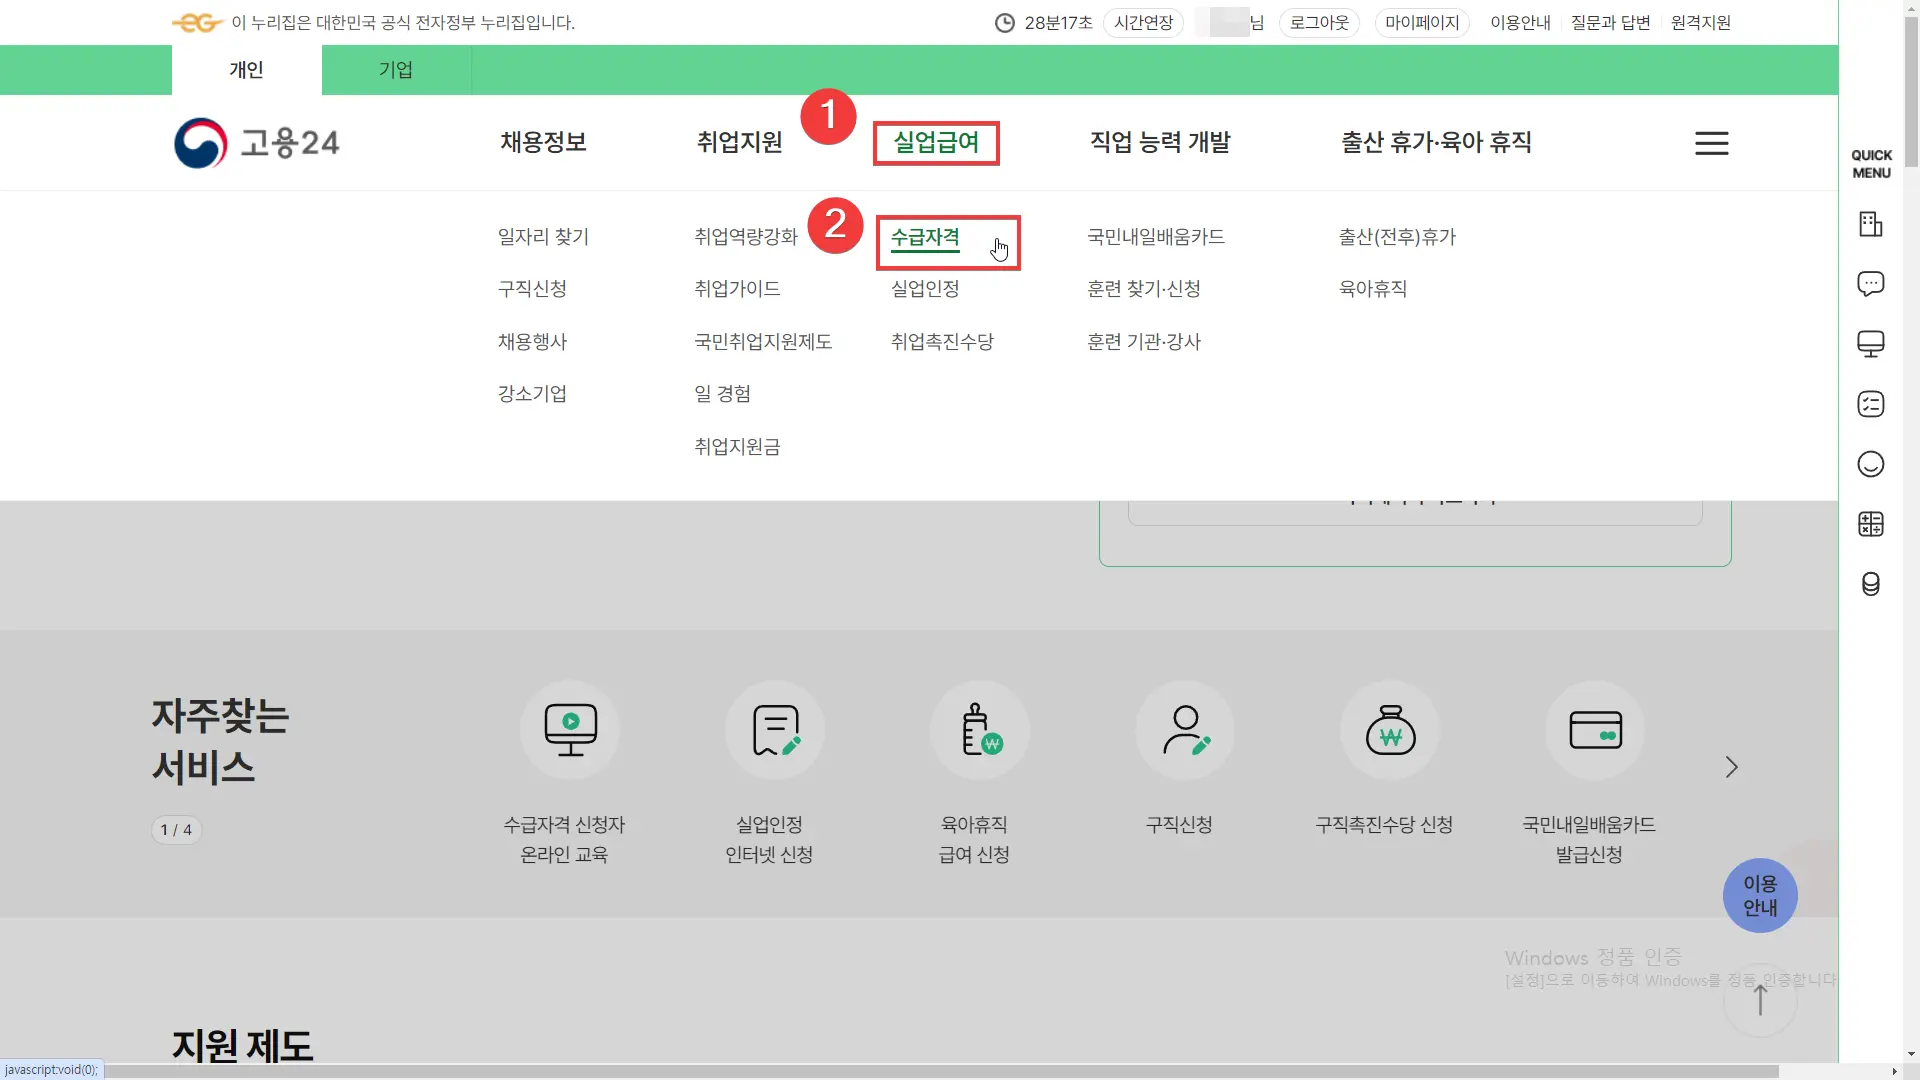1920x1080 pixels.
Task: Open 실업인정 인터넷 신청 icon
Action: tap(775, 730)
